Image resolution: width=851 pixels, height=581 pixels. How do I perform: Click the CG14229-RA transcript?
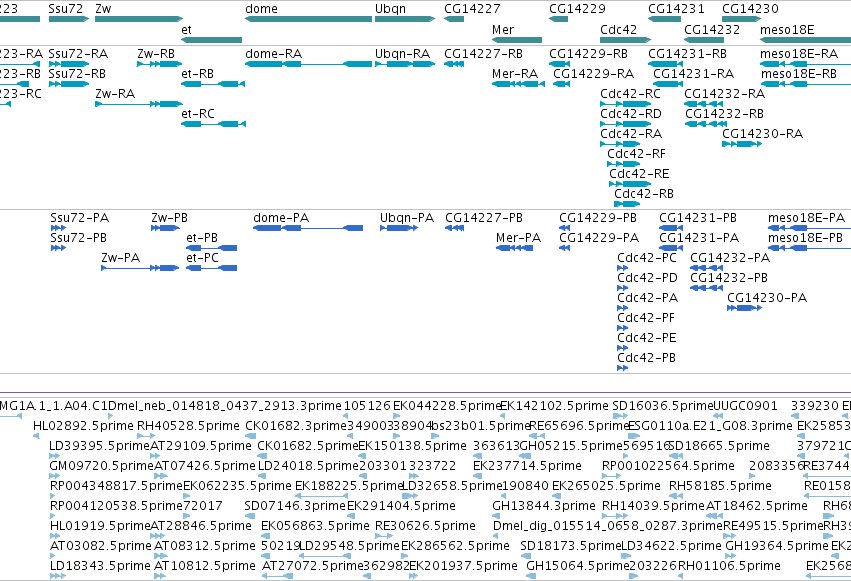[x=561, y=84]
